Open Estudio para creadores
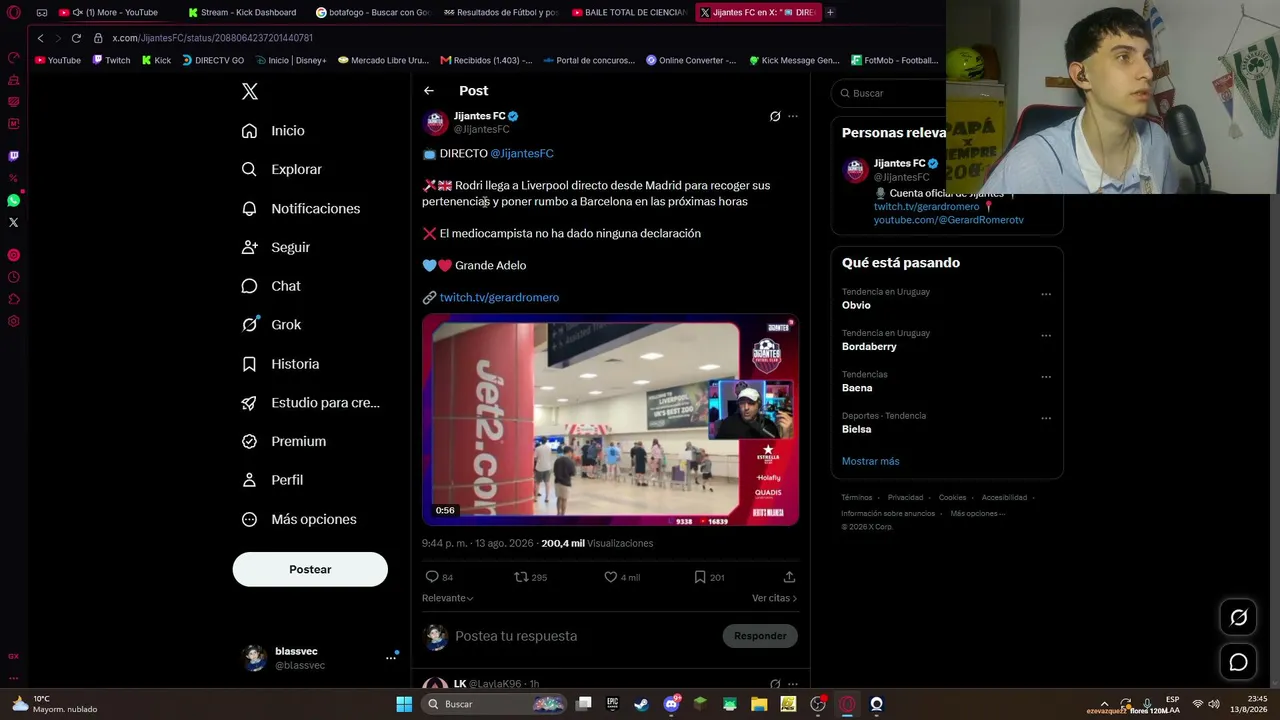 tap(311, 403)
